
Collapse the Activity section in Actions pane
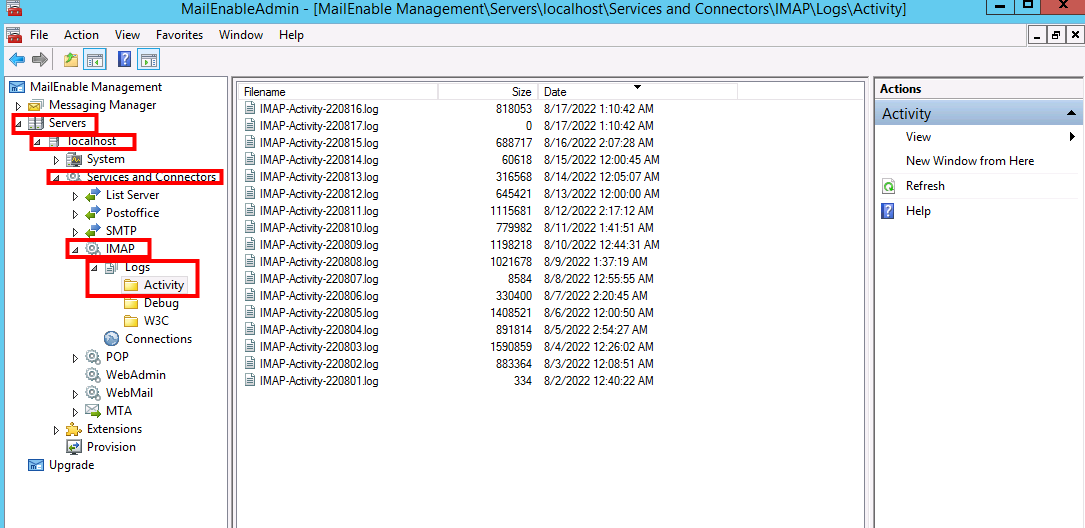[x=1072, y=114]
